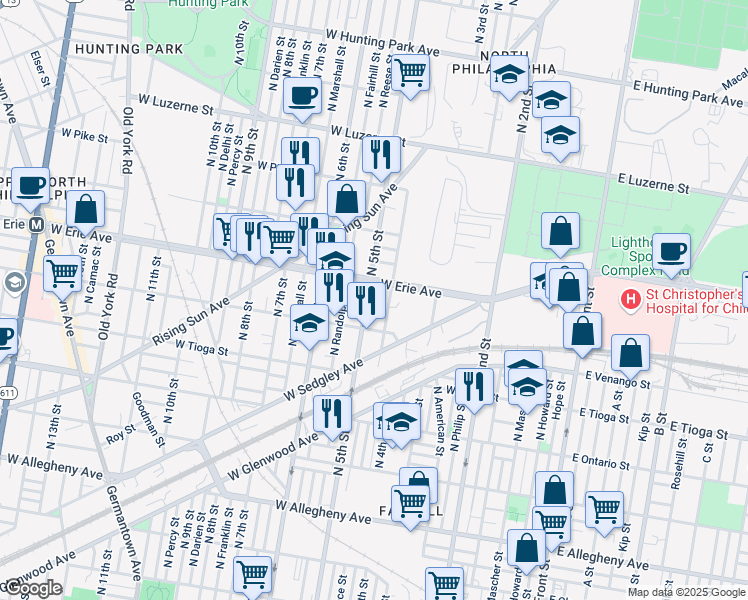This screenshot has width=748, height=600.
Task: Click the cafe marker near W Luzerne St
Action: pos(302,99)
